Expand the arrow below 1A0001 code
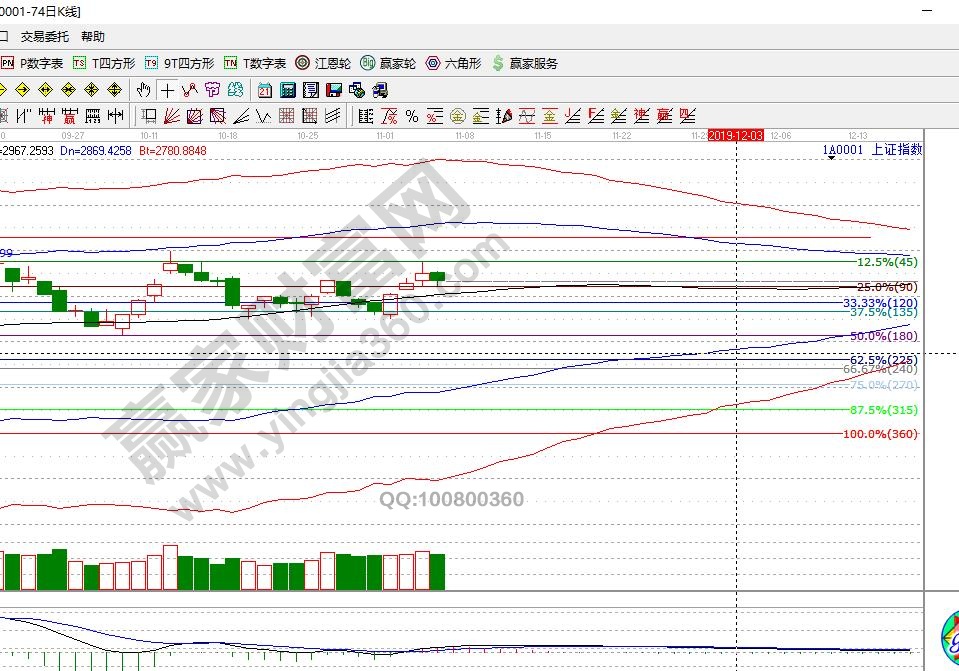Image resolution: width=959 pixels, height=671 pixels. pos(830,157)
